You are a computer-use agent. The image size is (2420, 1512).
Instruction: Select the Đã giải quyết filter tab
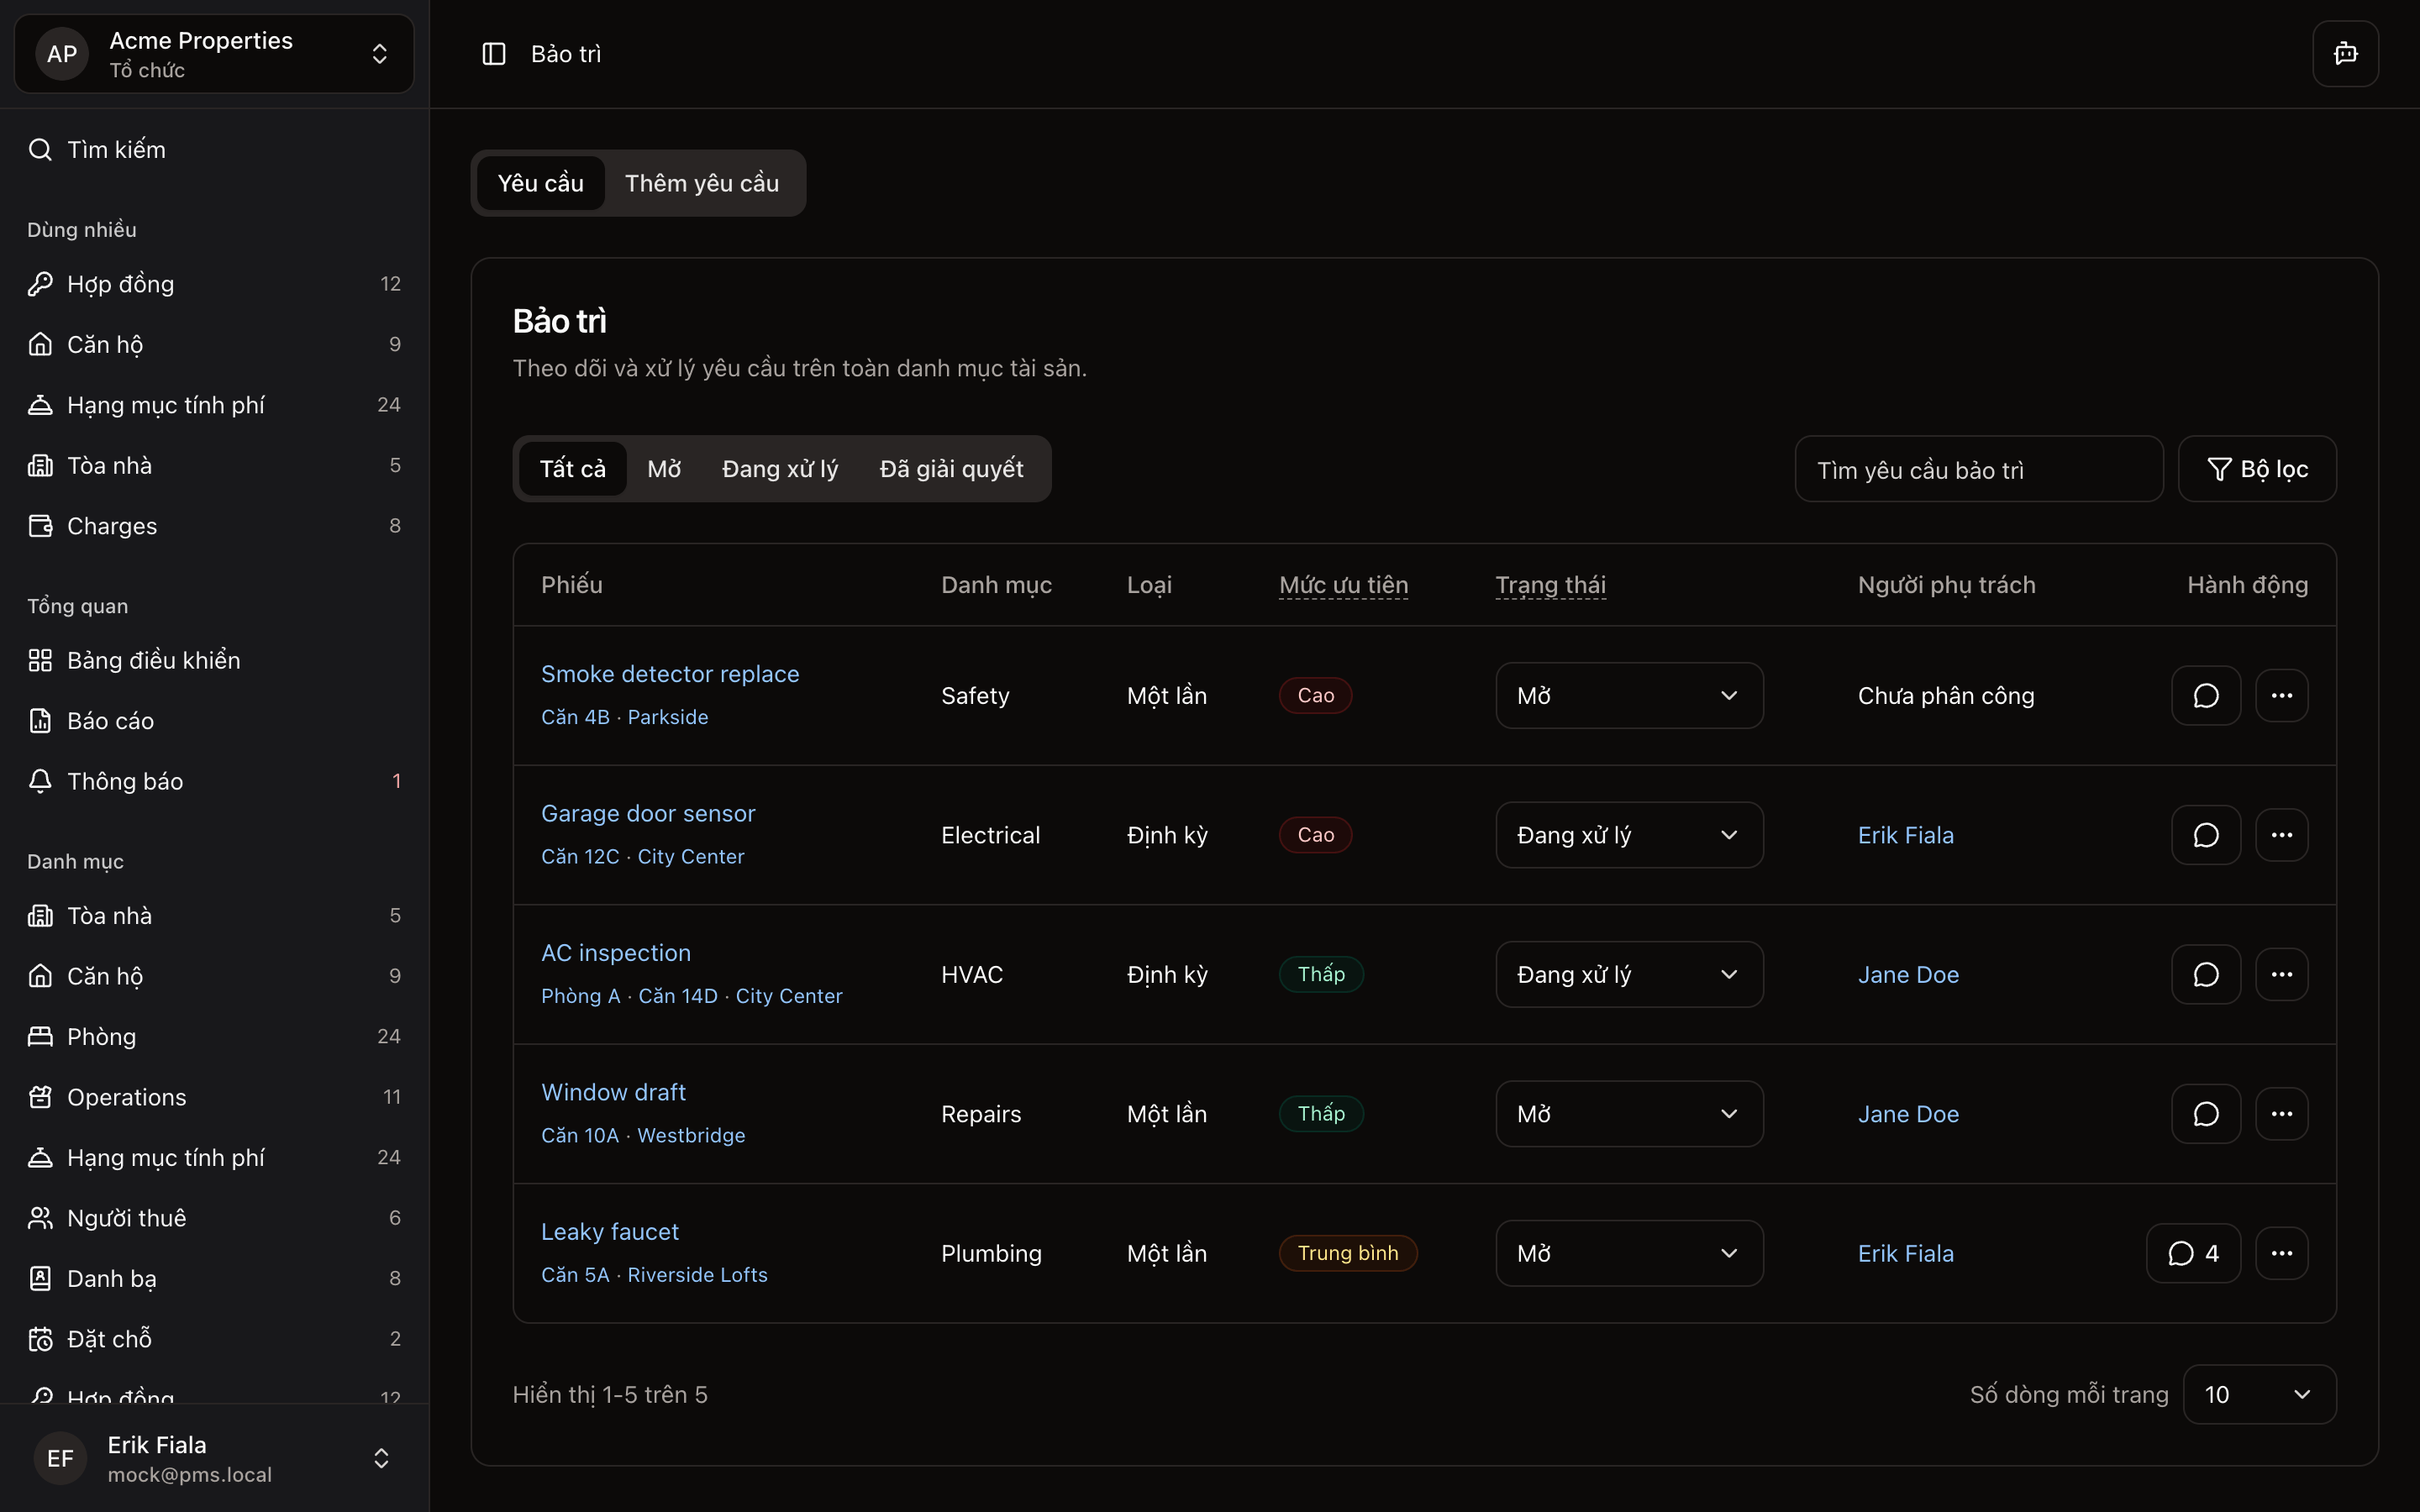pos(950,469)
